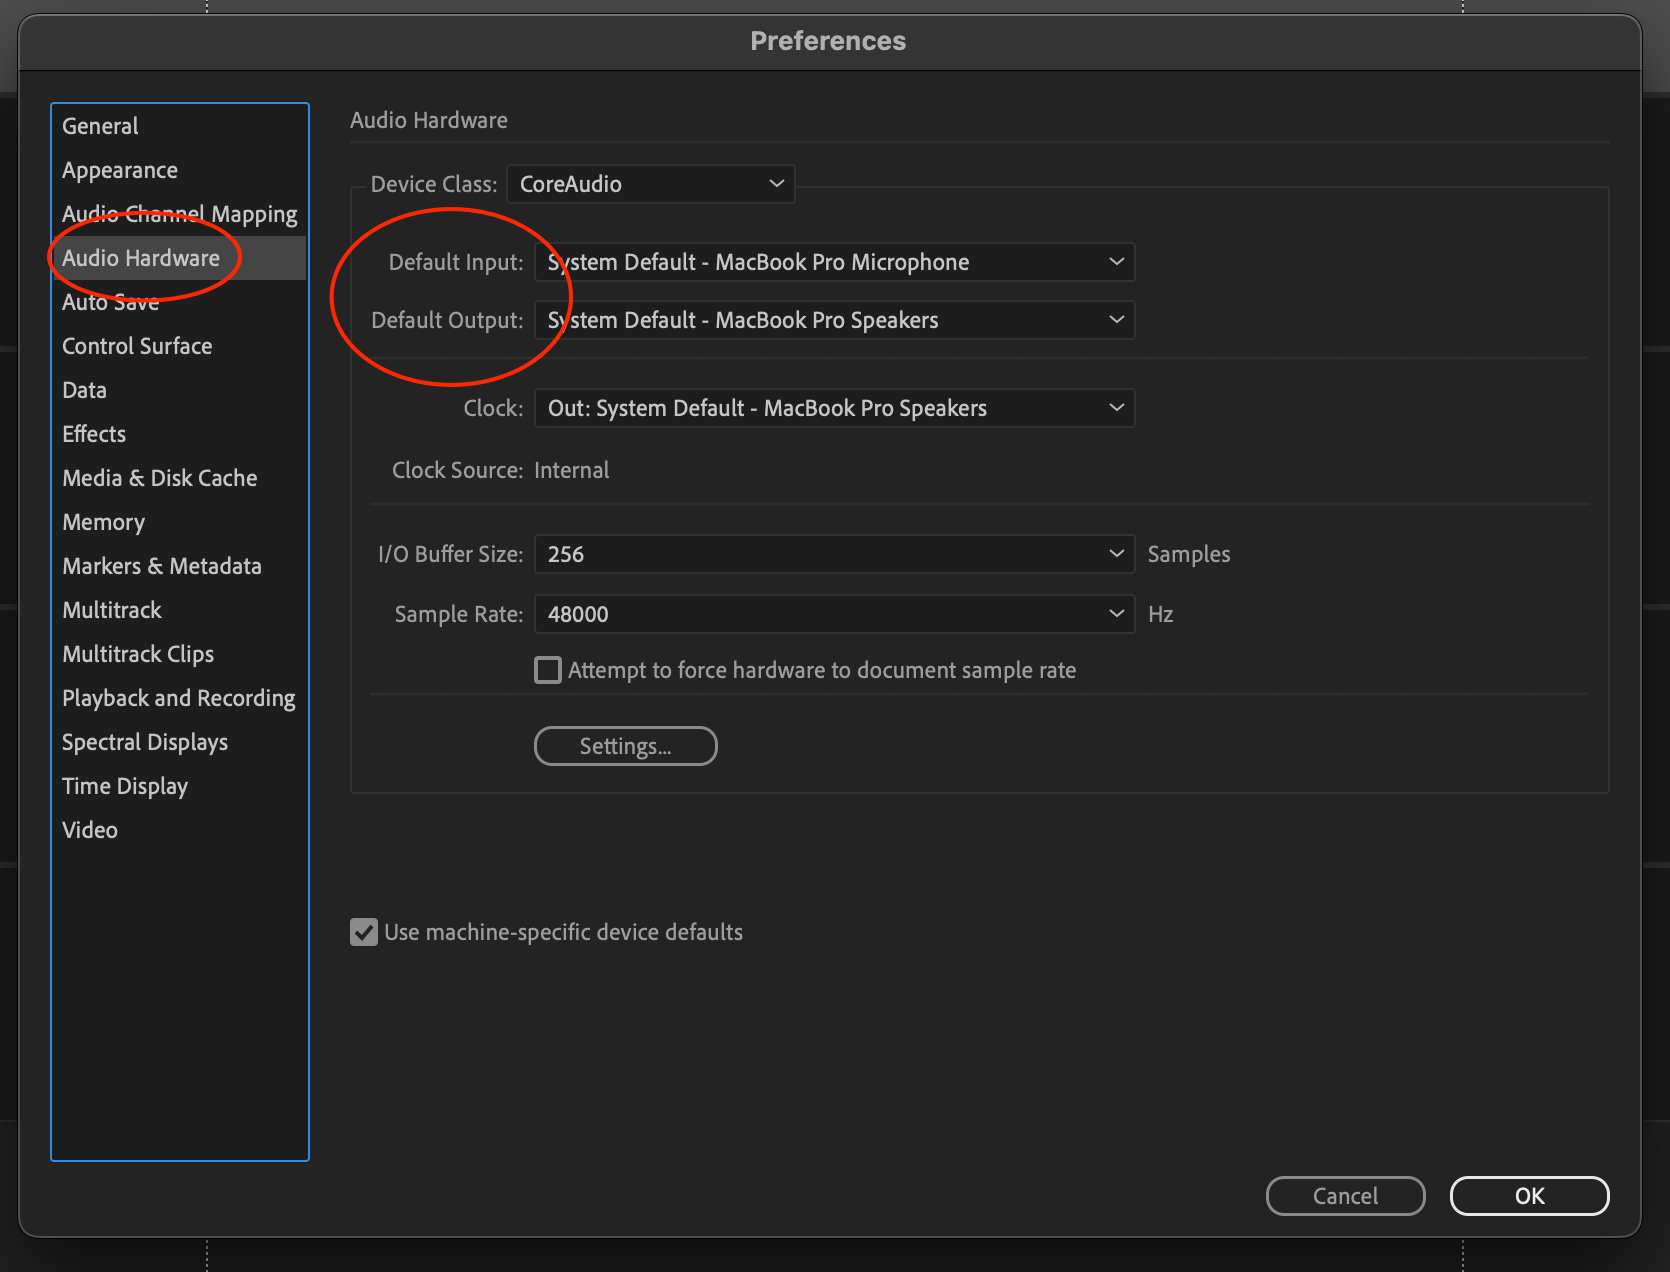Go to the Appearance preferences
This screenshot has width=1670, height=1272.
[x=120, y=170]
